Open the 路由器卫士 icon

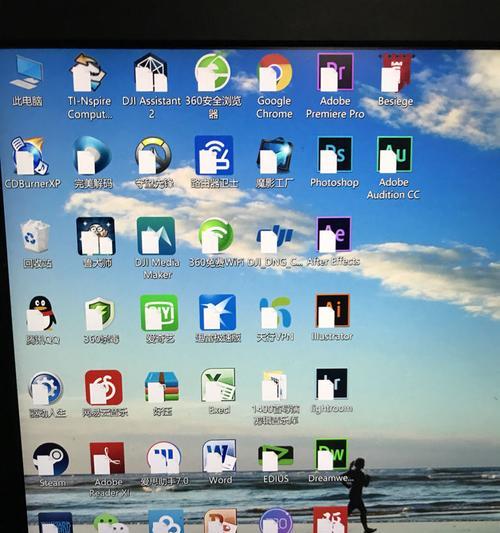(214, 155)
